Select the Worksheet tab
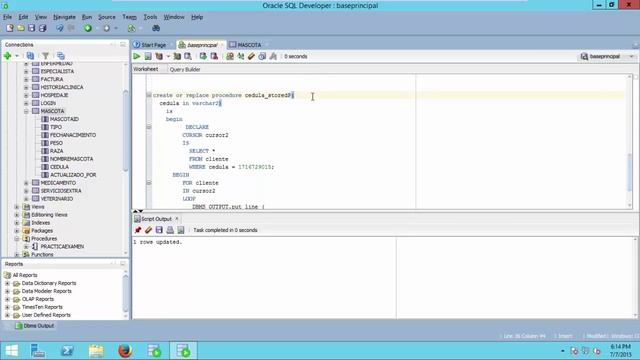The height and width of the screenshot is (360, 640). click(146, 69)
